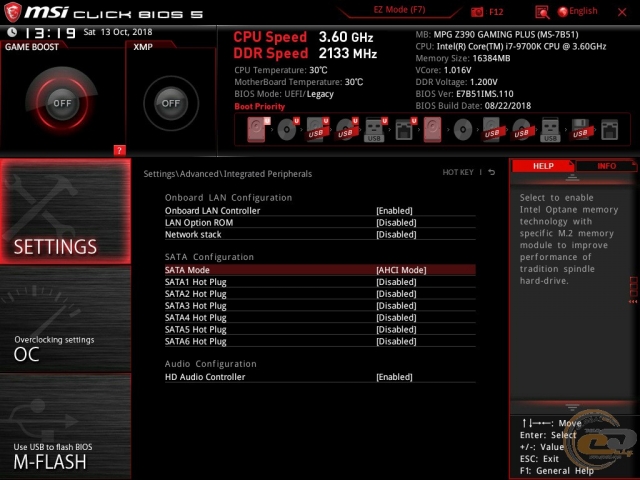Change the HD Audio Controller setting
The image size is (640, 480).
320,377
